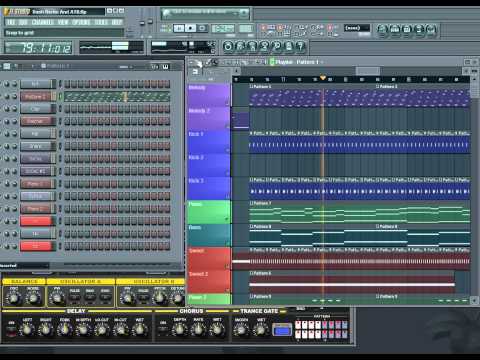Click the fourth round shortcut button below transport
The height and width of the screenshot is (360, 480).
[x=265, y=46]
